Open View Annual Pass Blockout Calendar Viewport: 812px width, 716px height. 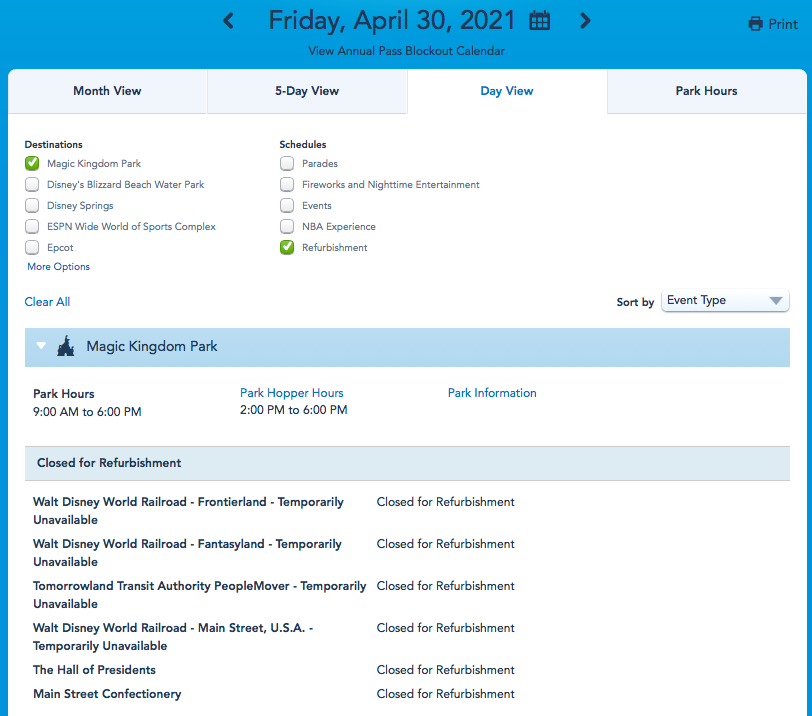pos(405,51)
